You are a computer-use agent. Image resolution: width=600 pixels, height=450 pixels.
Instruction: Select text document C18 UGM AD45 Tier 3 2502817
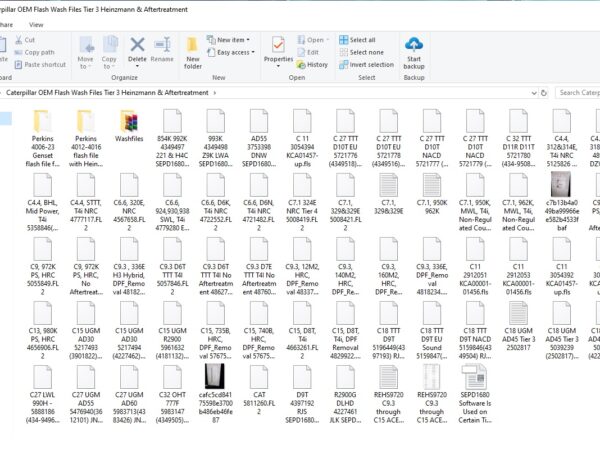click(518, 326)
